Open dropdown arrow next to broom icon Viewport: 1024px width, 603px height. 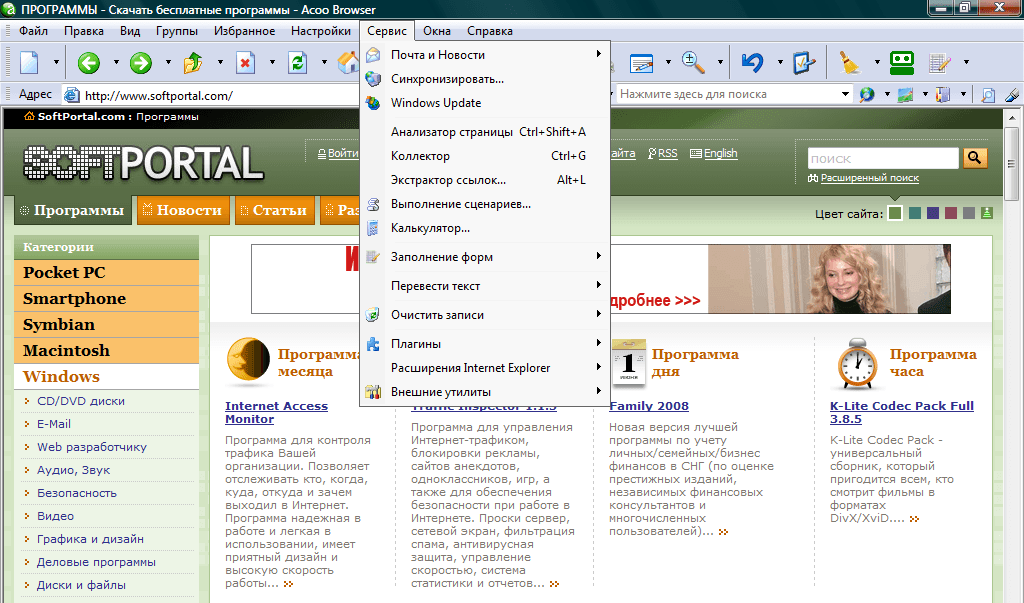pyautogui.click(x=876, y=63)
